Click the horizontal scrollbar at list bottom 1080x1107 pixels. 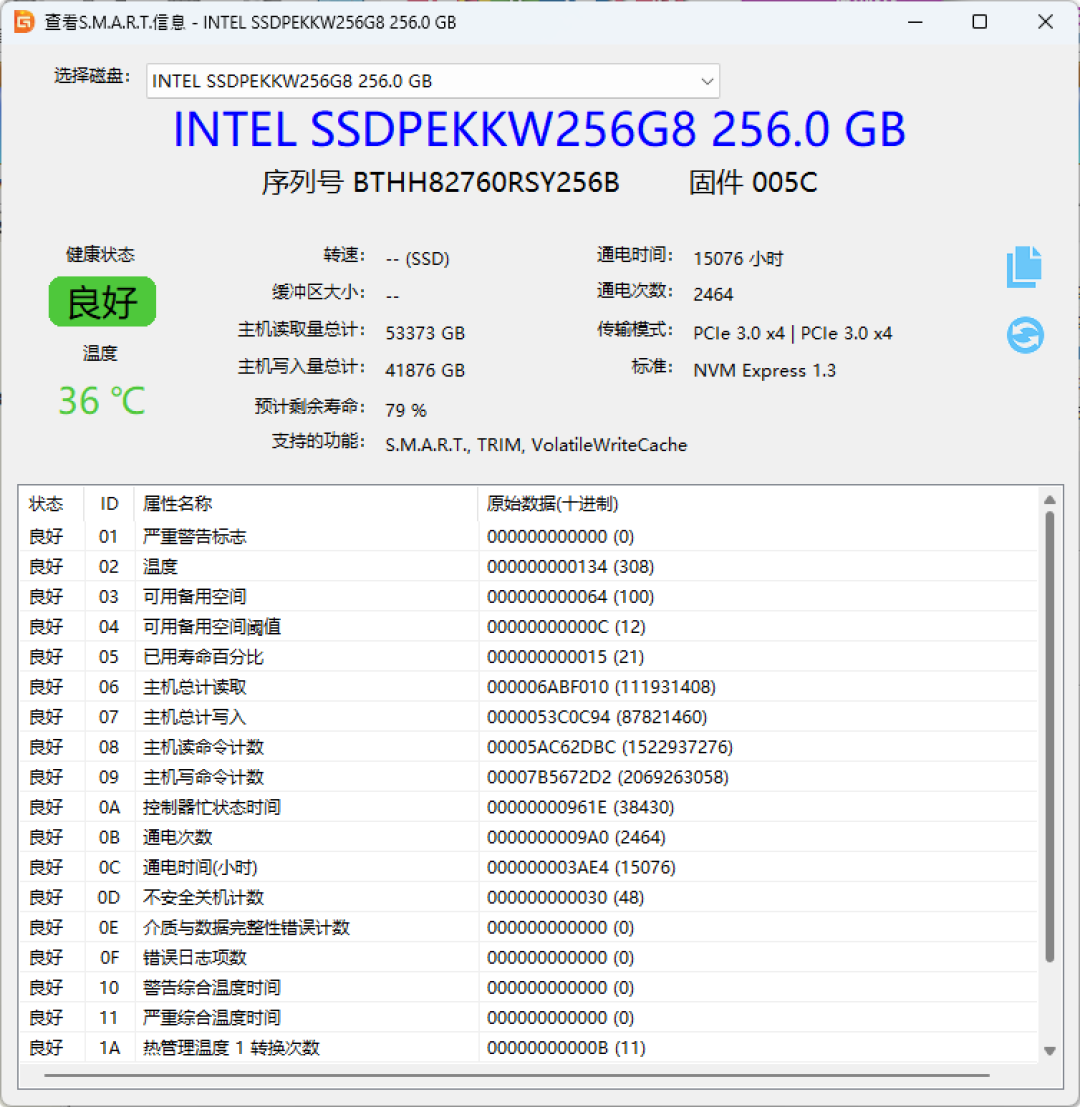(x=517, y=1075)
